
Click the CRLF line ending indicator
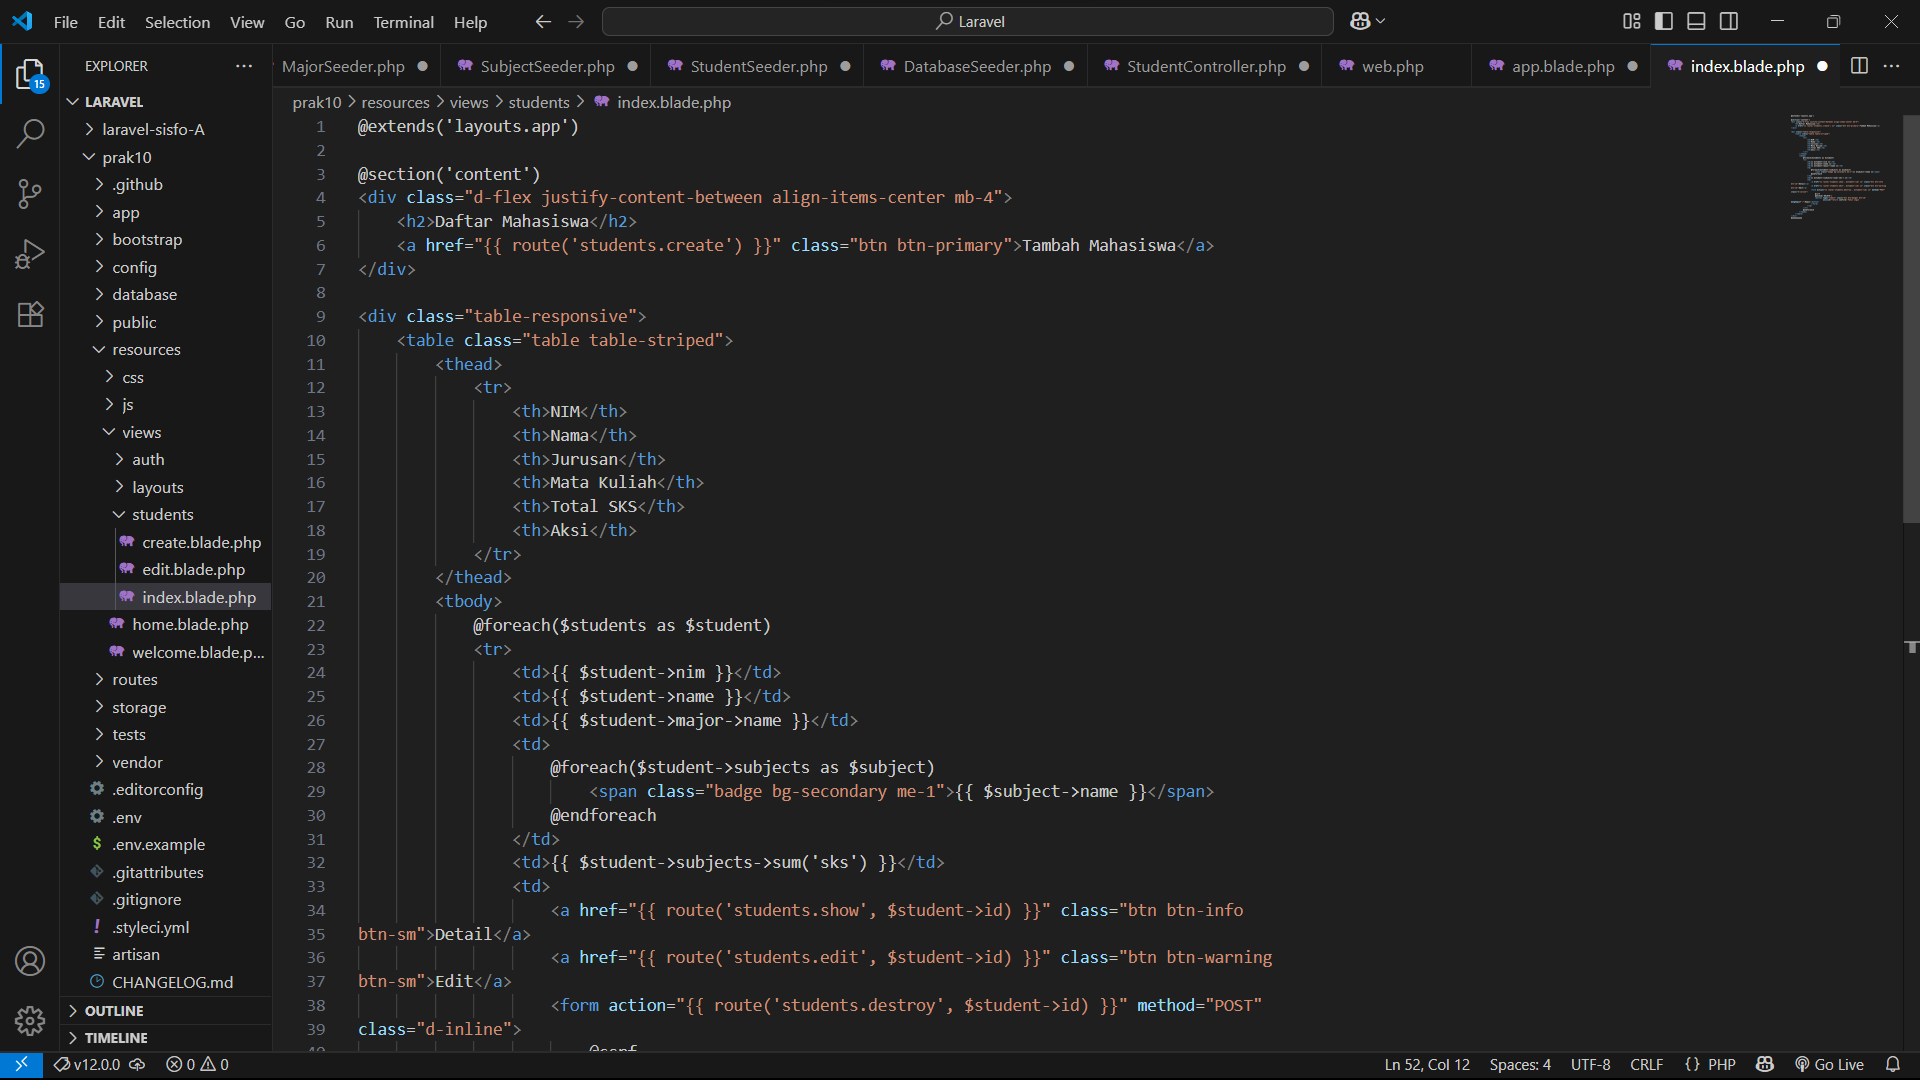[x=1646, y=1064]
